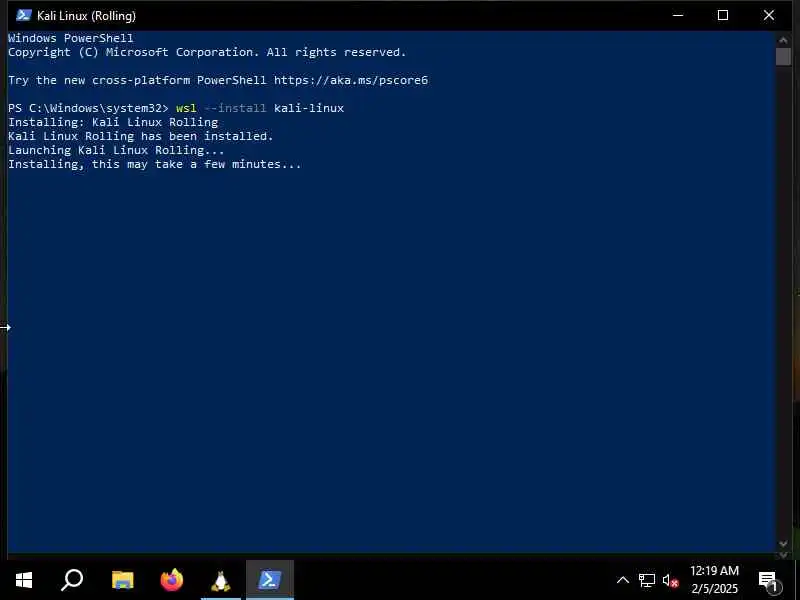This screenshot has height=600, width=800.
Task: Click the muted volume tray icon
Action: [670, 581]
